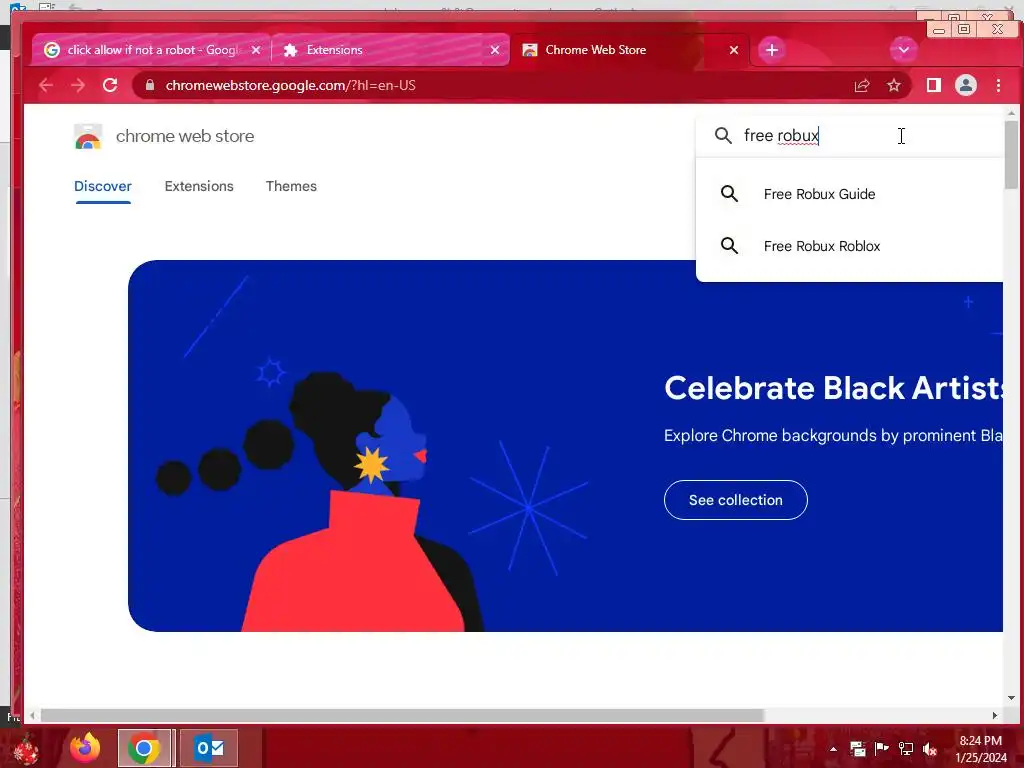Click the address bar URL
The height and width of the screenshot is (768, 1024).
tap(290, 86)
